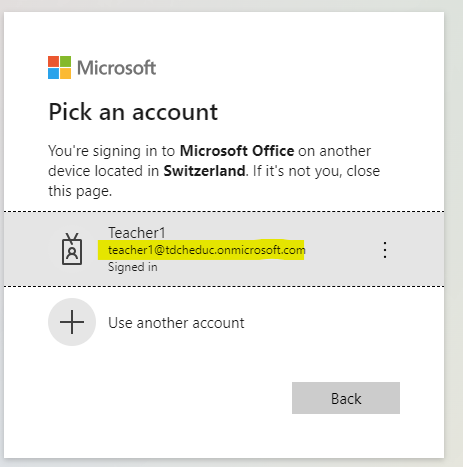Screen dimensions: 463x467
Task: Click the green square of Microsoft logo
Action: [x=65, y=61]
